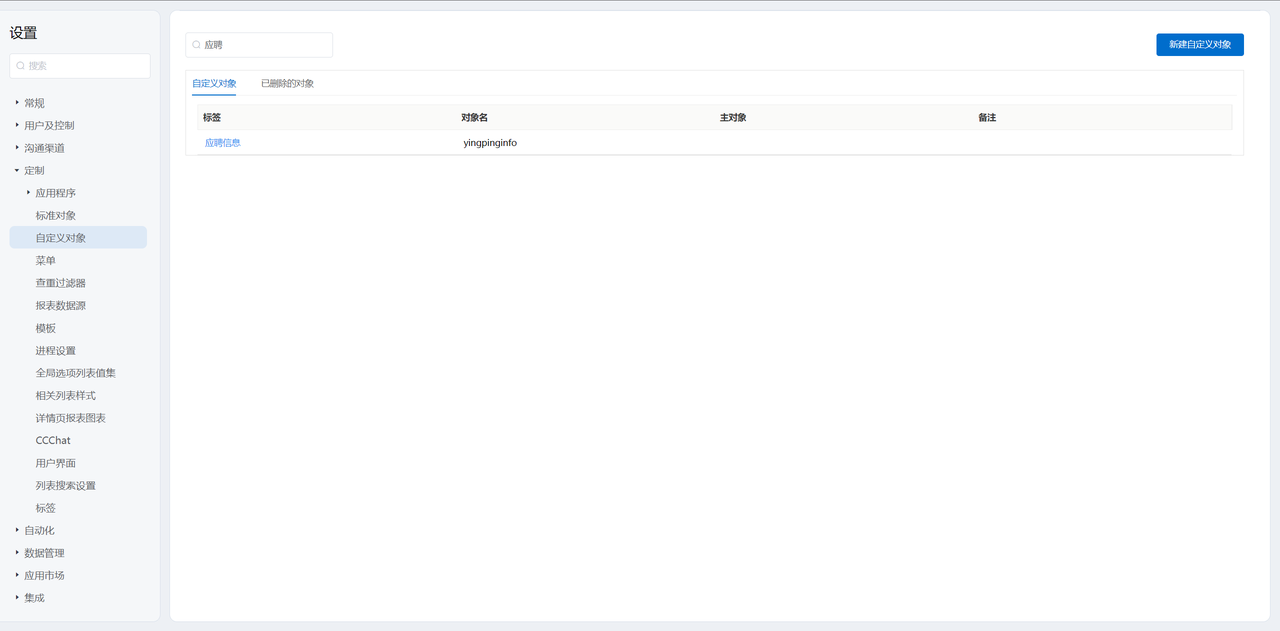Click the magnifier icon in object search box
This screenshot has width=1280, height=631.
pos(196,45)
